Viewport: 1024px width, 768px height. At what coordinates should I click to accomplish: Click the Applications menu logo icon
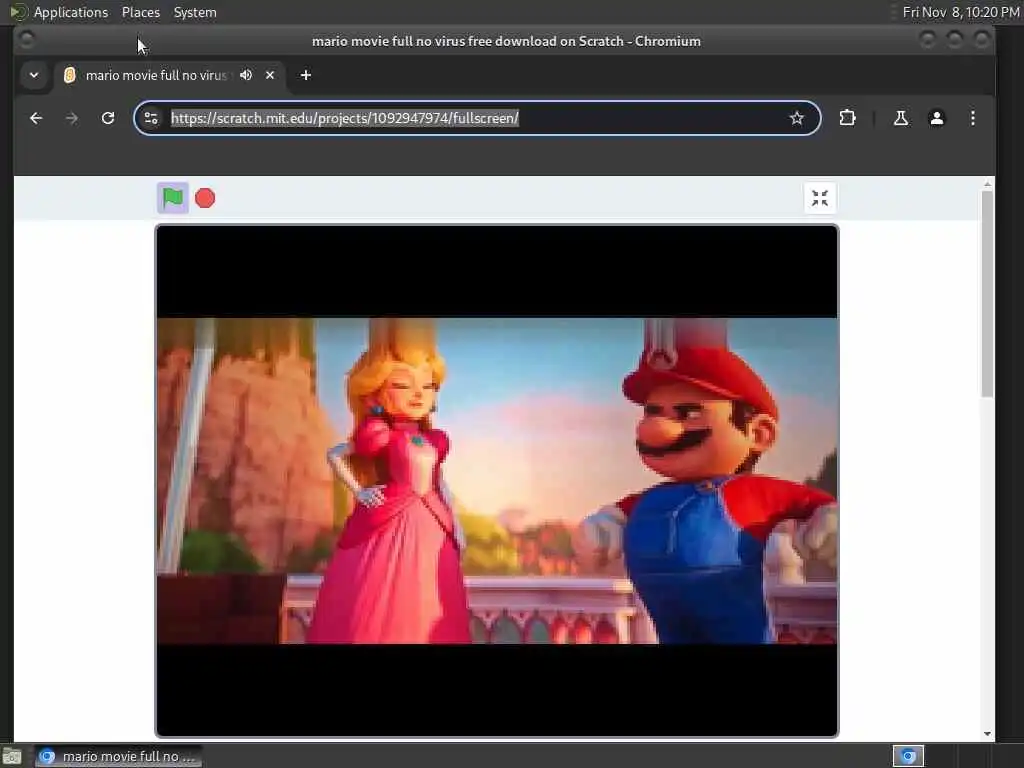pos(18,12)
